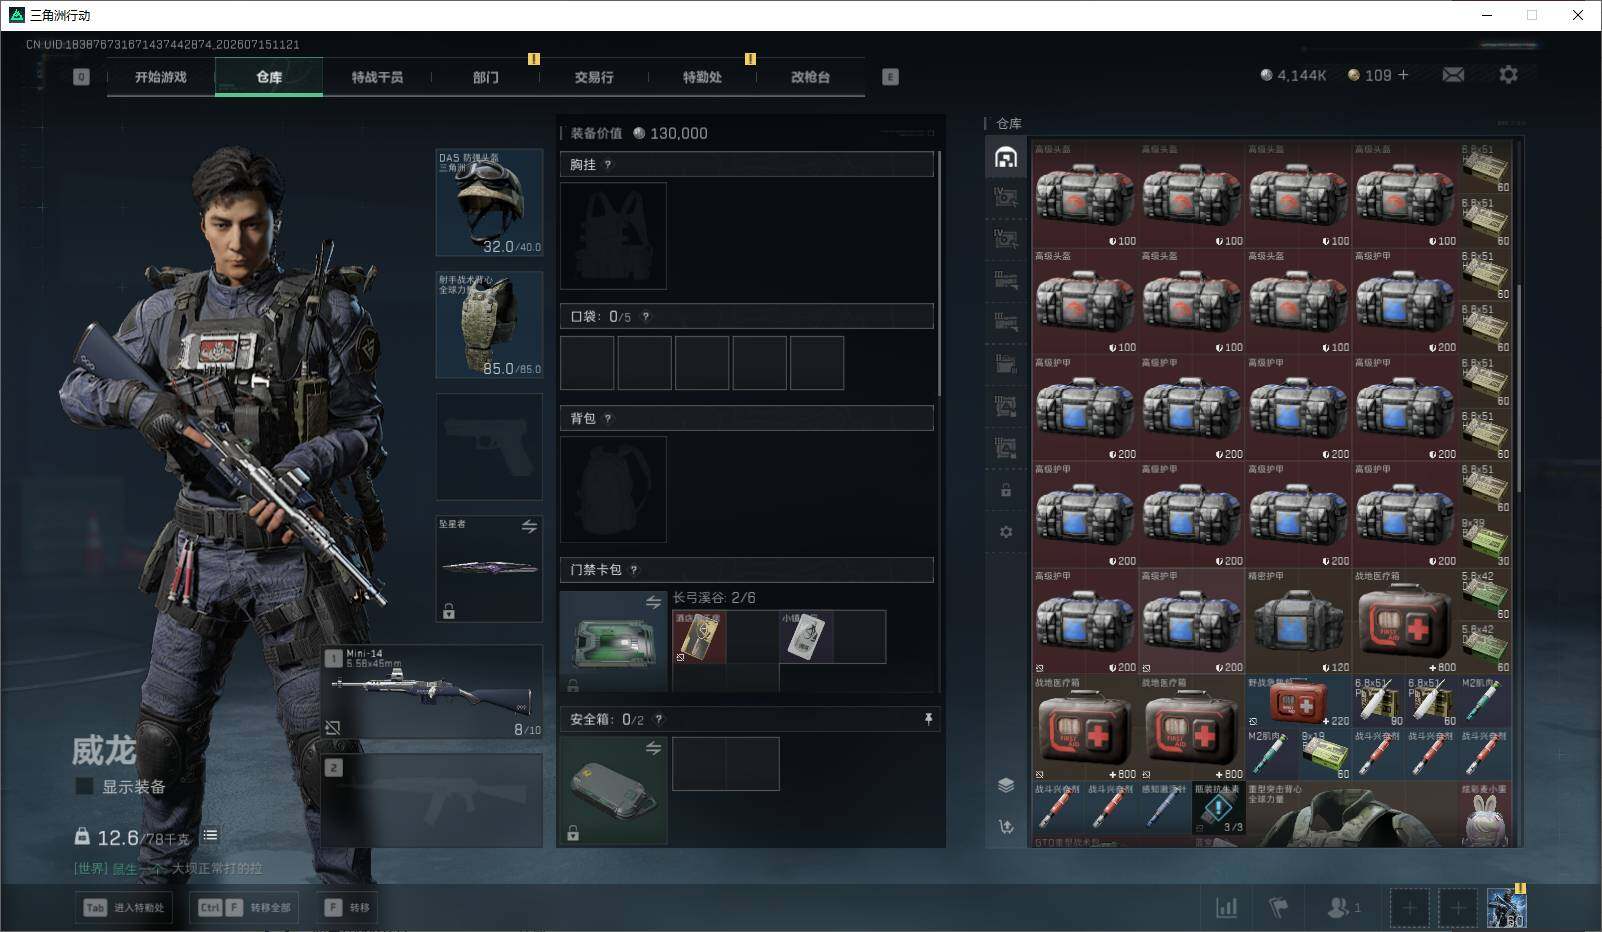This screenshot has width=1602, height=932.
Task: Click the small gear icon in warehouse sidebar
Action: [x=1006, y=532]
